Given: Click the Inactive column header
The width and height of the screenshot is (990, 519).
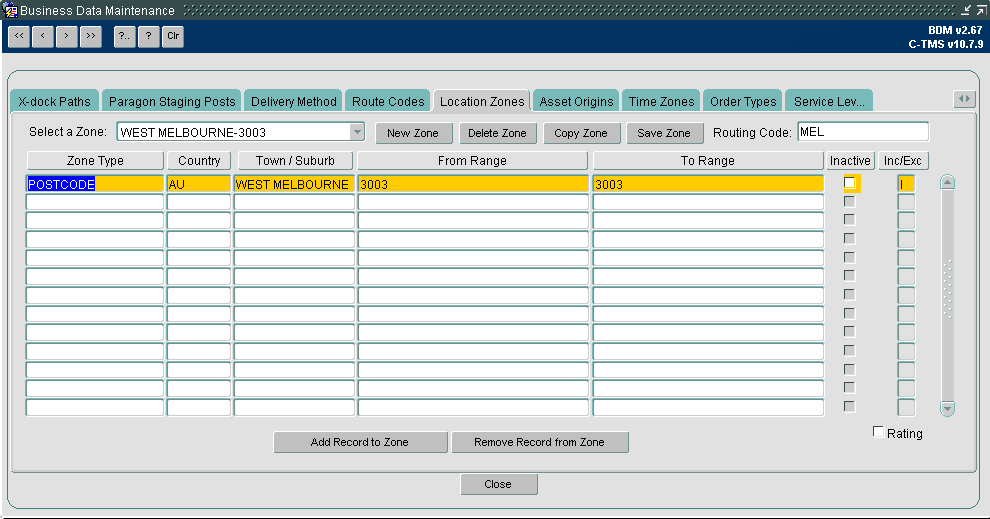Looking at the screenshot, I should tap(850, 161).
